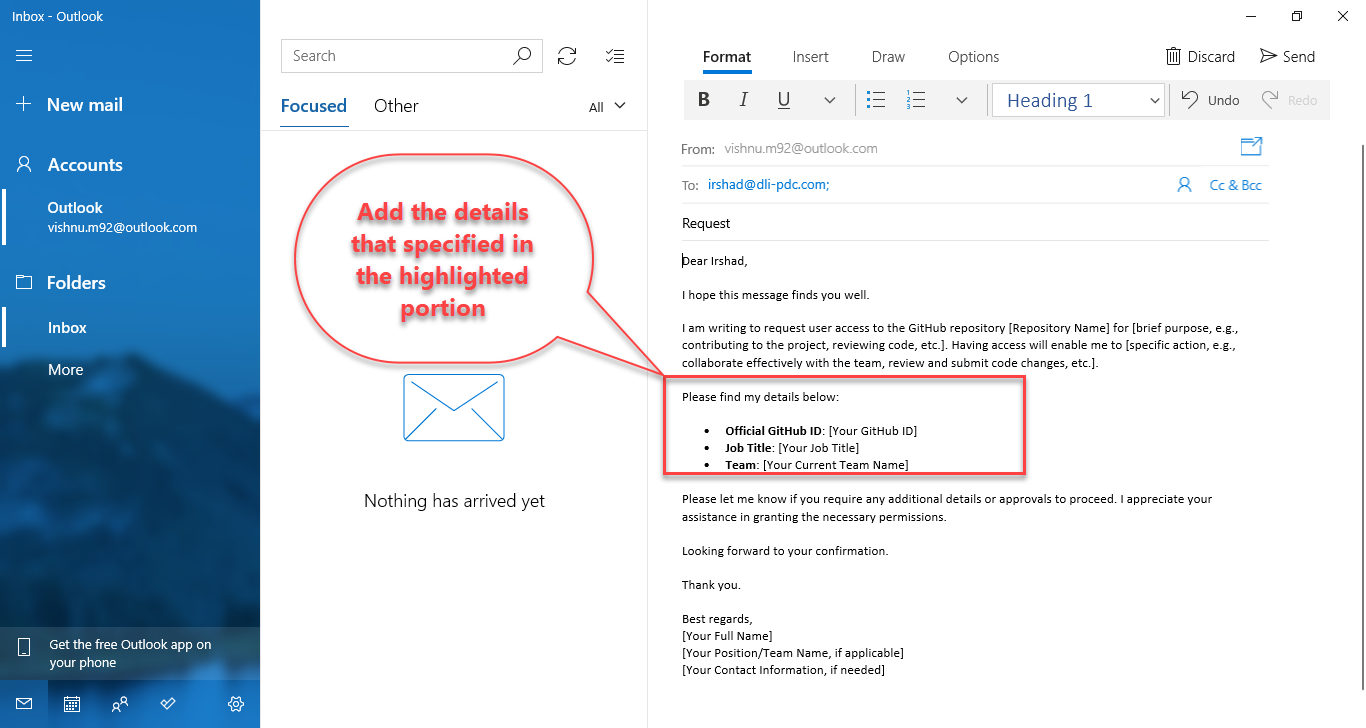The image size is (1366, 728).
Task: Expand the extra font formatting chevron
Action: point(829,99)
